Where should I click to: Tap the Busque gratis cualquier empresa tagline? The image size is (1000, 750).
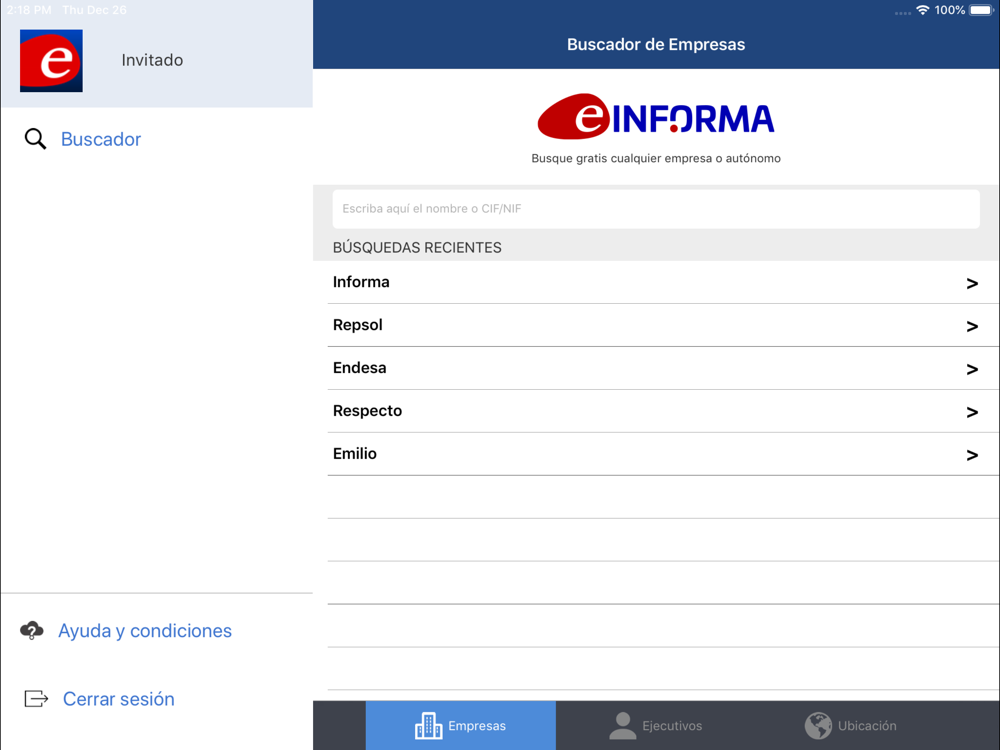pos(656,158)
